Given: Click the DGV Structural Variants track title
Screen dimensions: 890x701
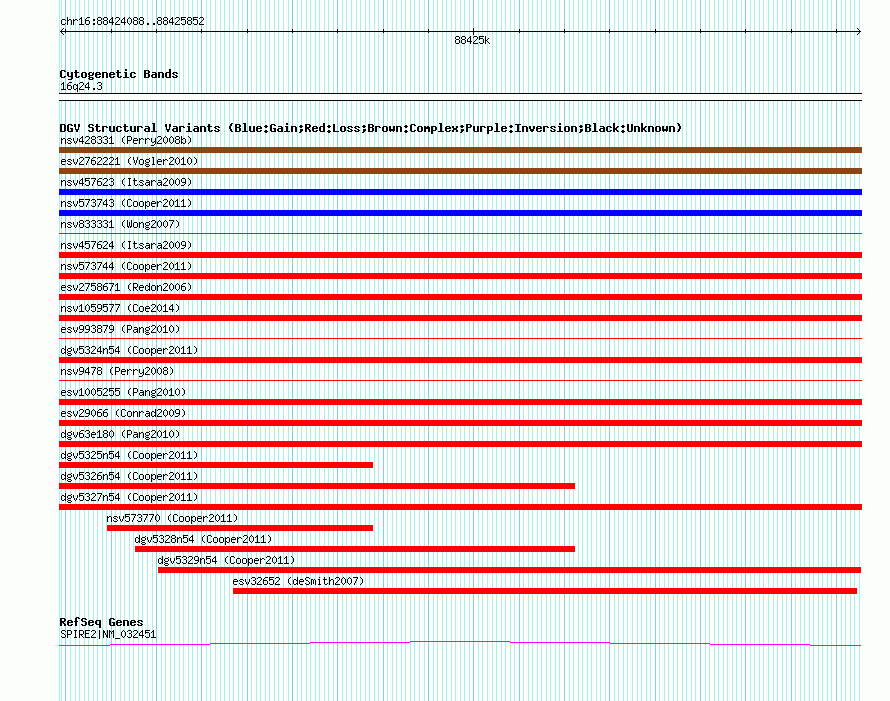Looking at the screenshot, I should [371, 128].
